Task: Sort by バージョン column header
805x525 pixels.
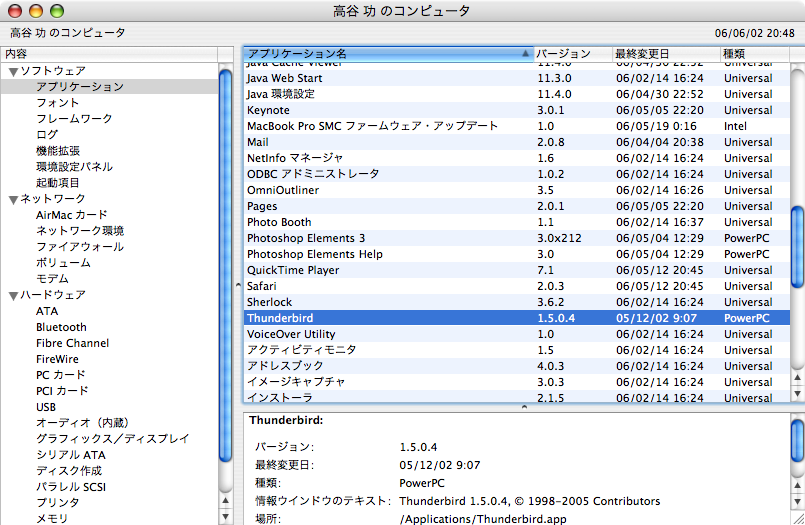Action: point(573,54)
